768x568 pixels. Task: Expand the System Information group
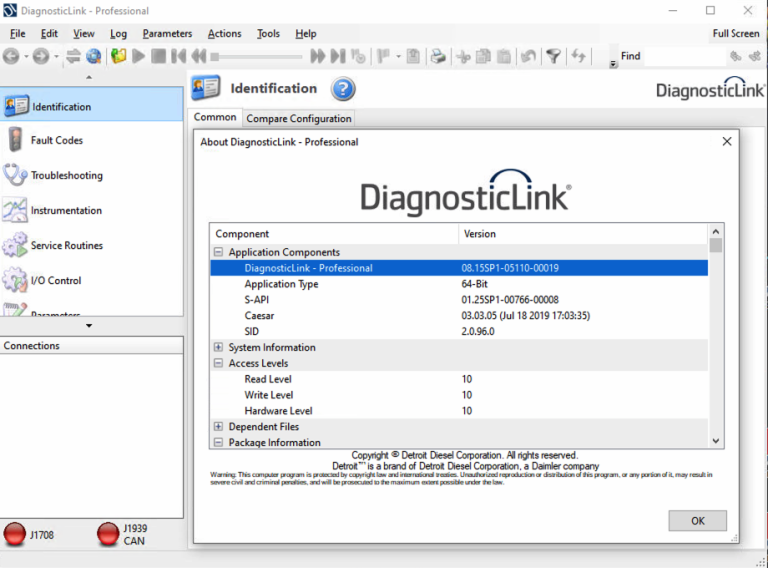point(218,347)
